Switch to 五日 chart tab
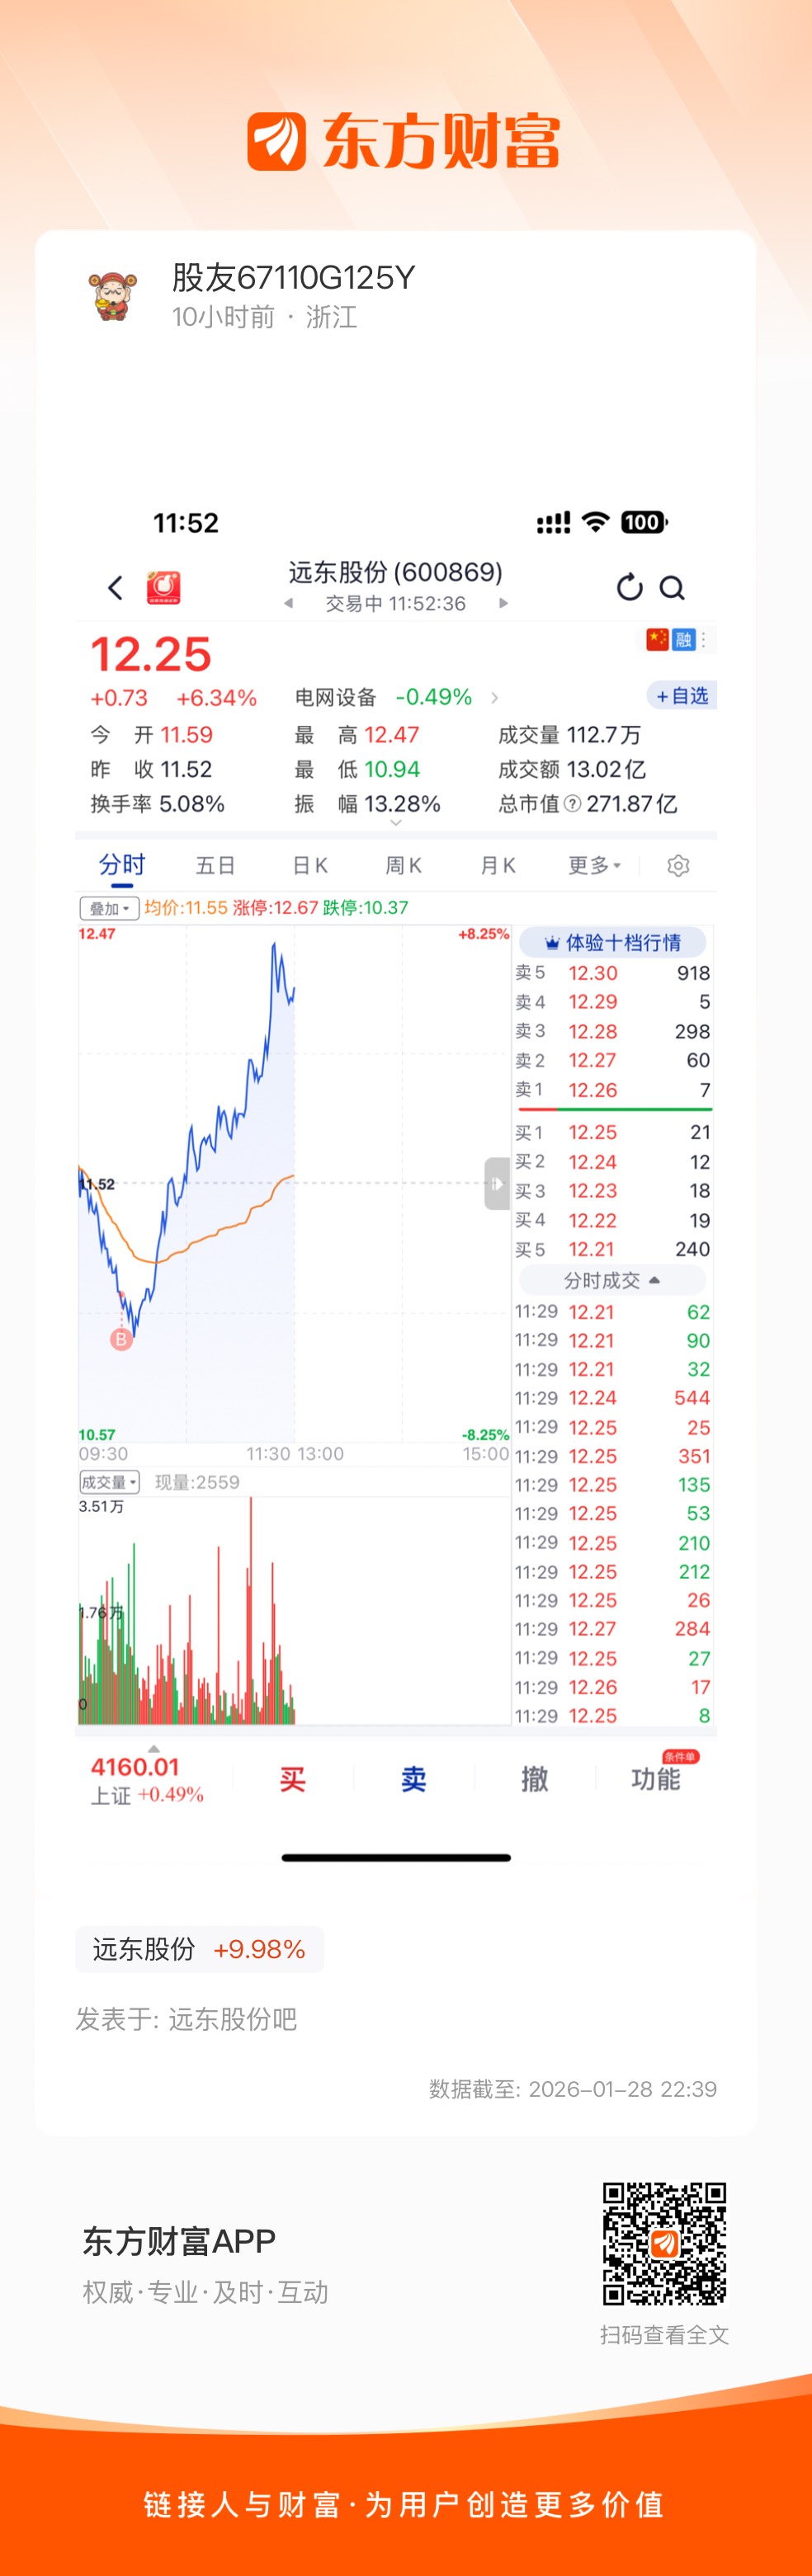The width and height of the screenshot is (812, 2576). 215,866
